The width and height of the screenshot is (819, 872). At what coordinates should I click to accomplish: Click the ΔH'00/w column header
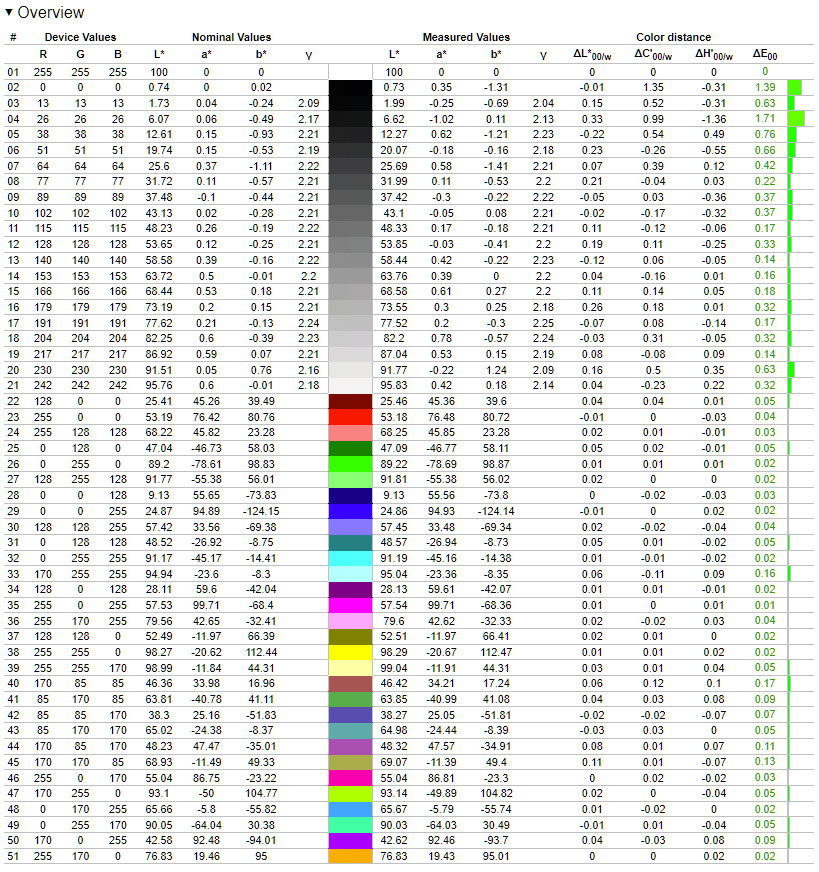point(713,54)
